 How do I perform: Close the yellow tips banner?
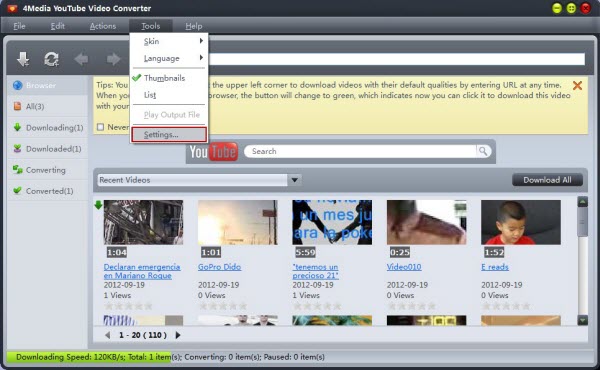(577, 85)
